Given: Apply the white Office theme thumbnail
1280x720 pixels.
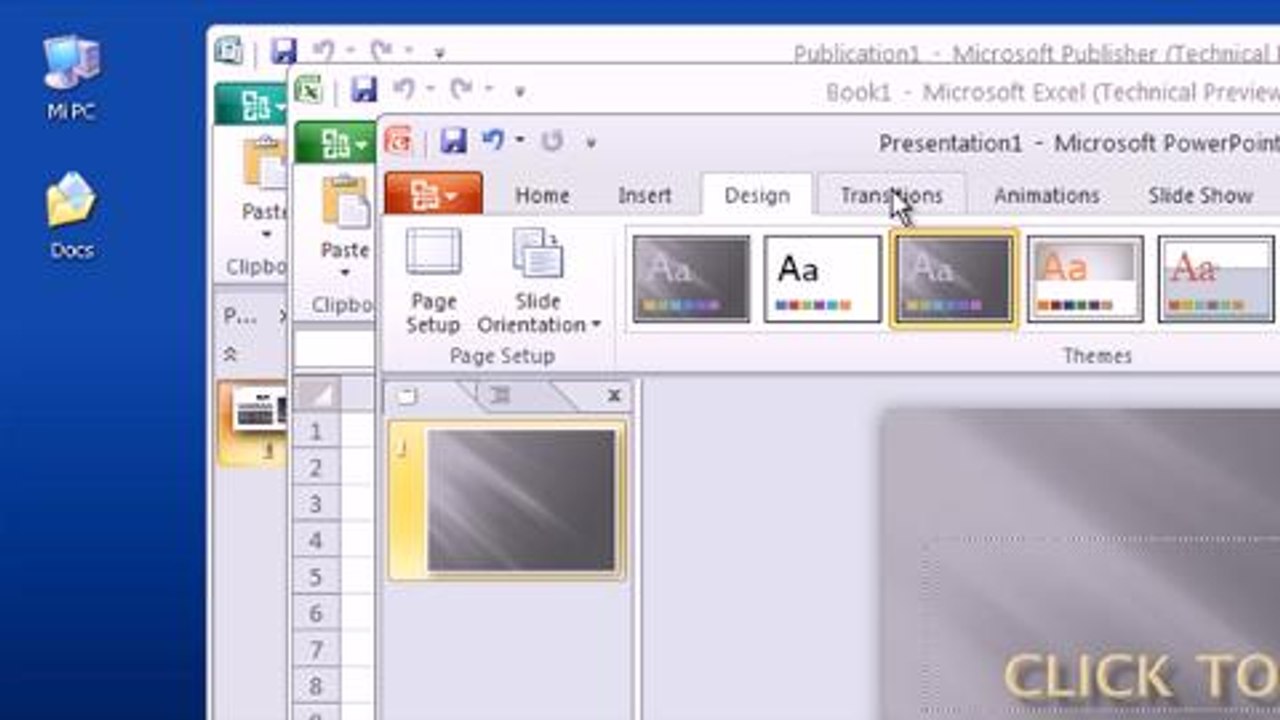Looking at the screenshot, I should point(822,278).
